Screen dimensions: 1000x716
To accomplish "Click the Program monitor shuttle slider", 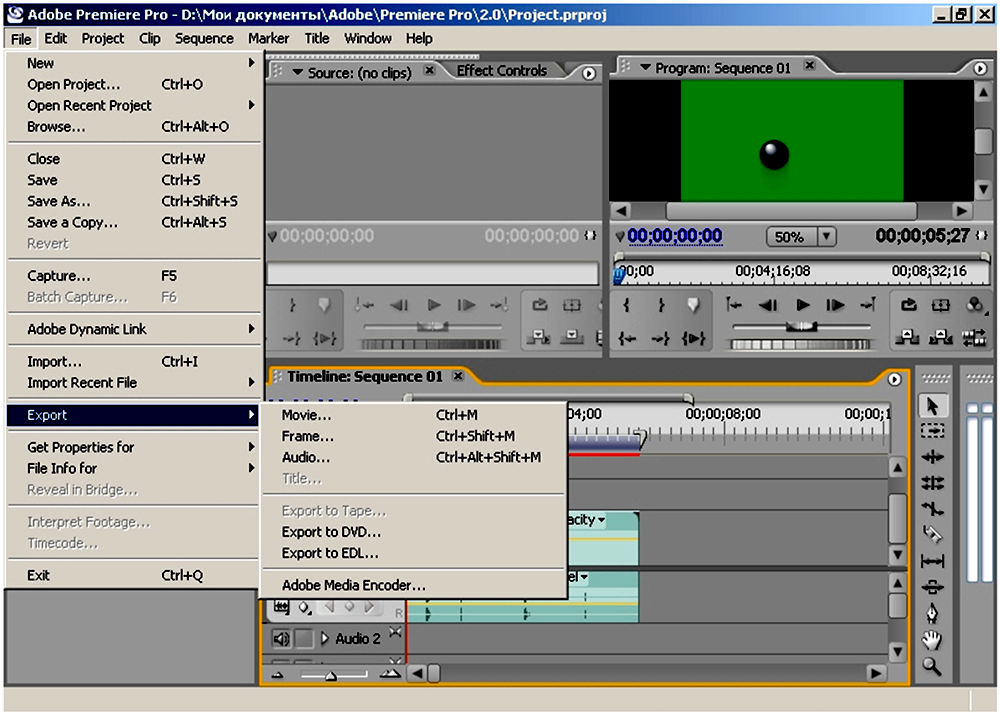I will tap(801, 326).
